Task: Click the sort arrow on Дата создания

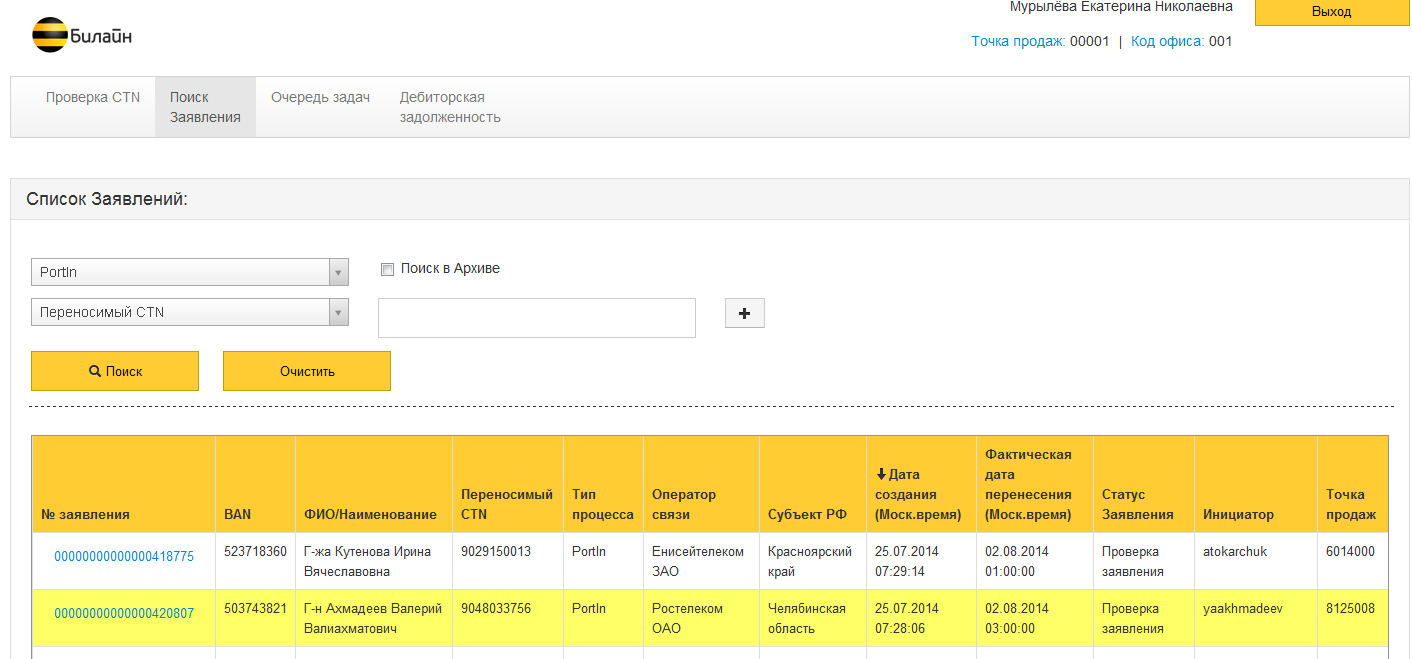Action: pyautogui.click(x=881, y=474)
